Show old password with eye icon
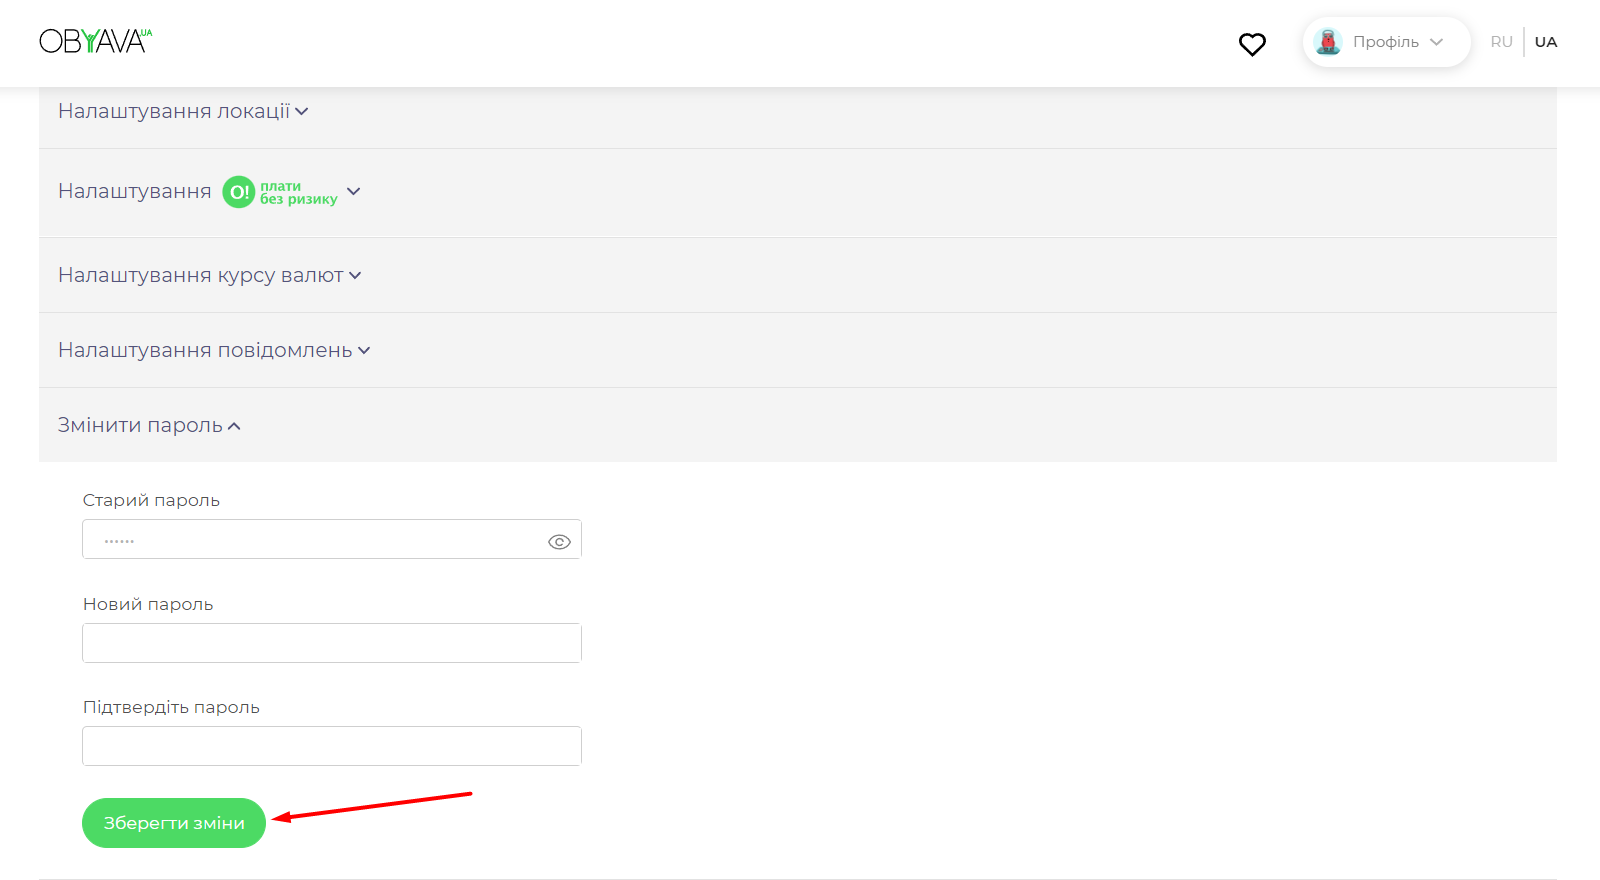1600x880 pixels. (559, 542)
